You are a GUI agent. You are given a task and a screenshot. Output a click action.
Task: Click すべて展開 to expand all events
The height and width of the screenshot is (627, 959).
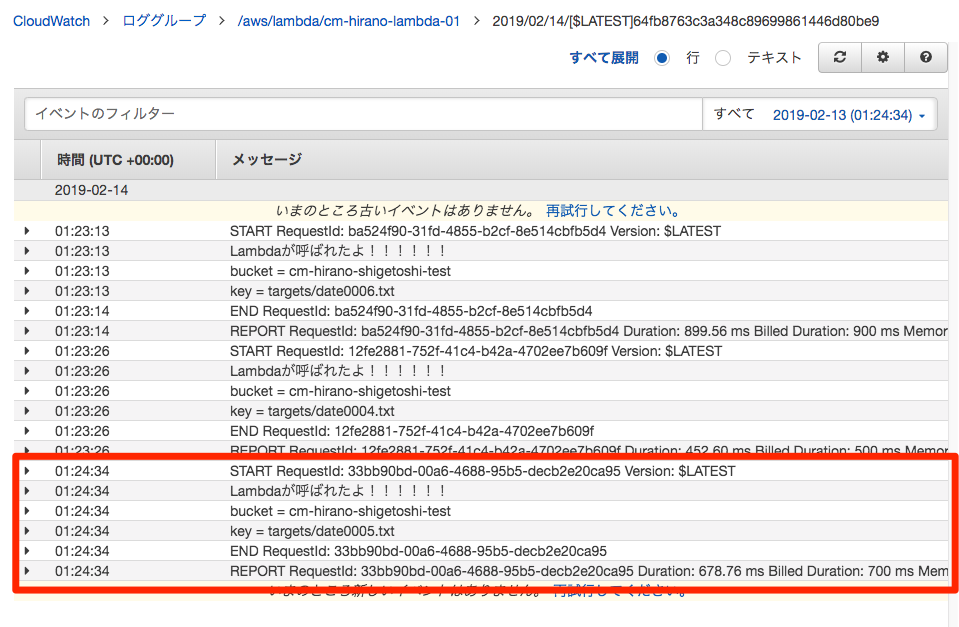tap(604, 58)
